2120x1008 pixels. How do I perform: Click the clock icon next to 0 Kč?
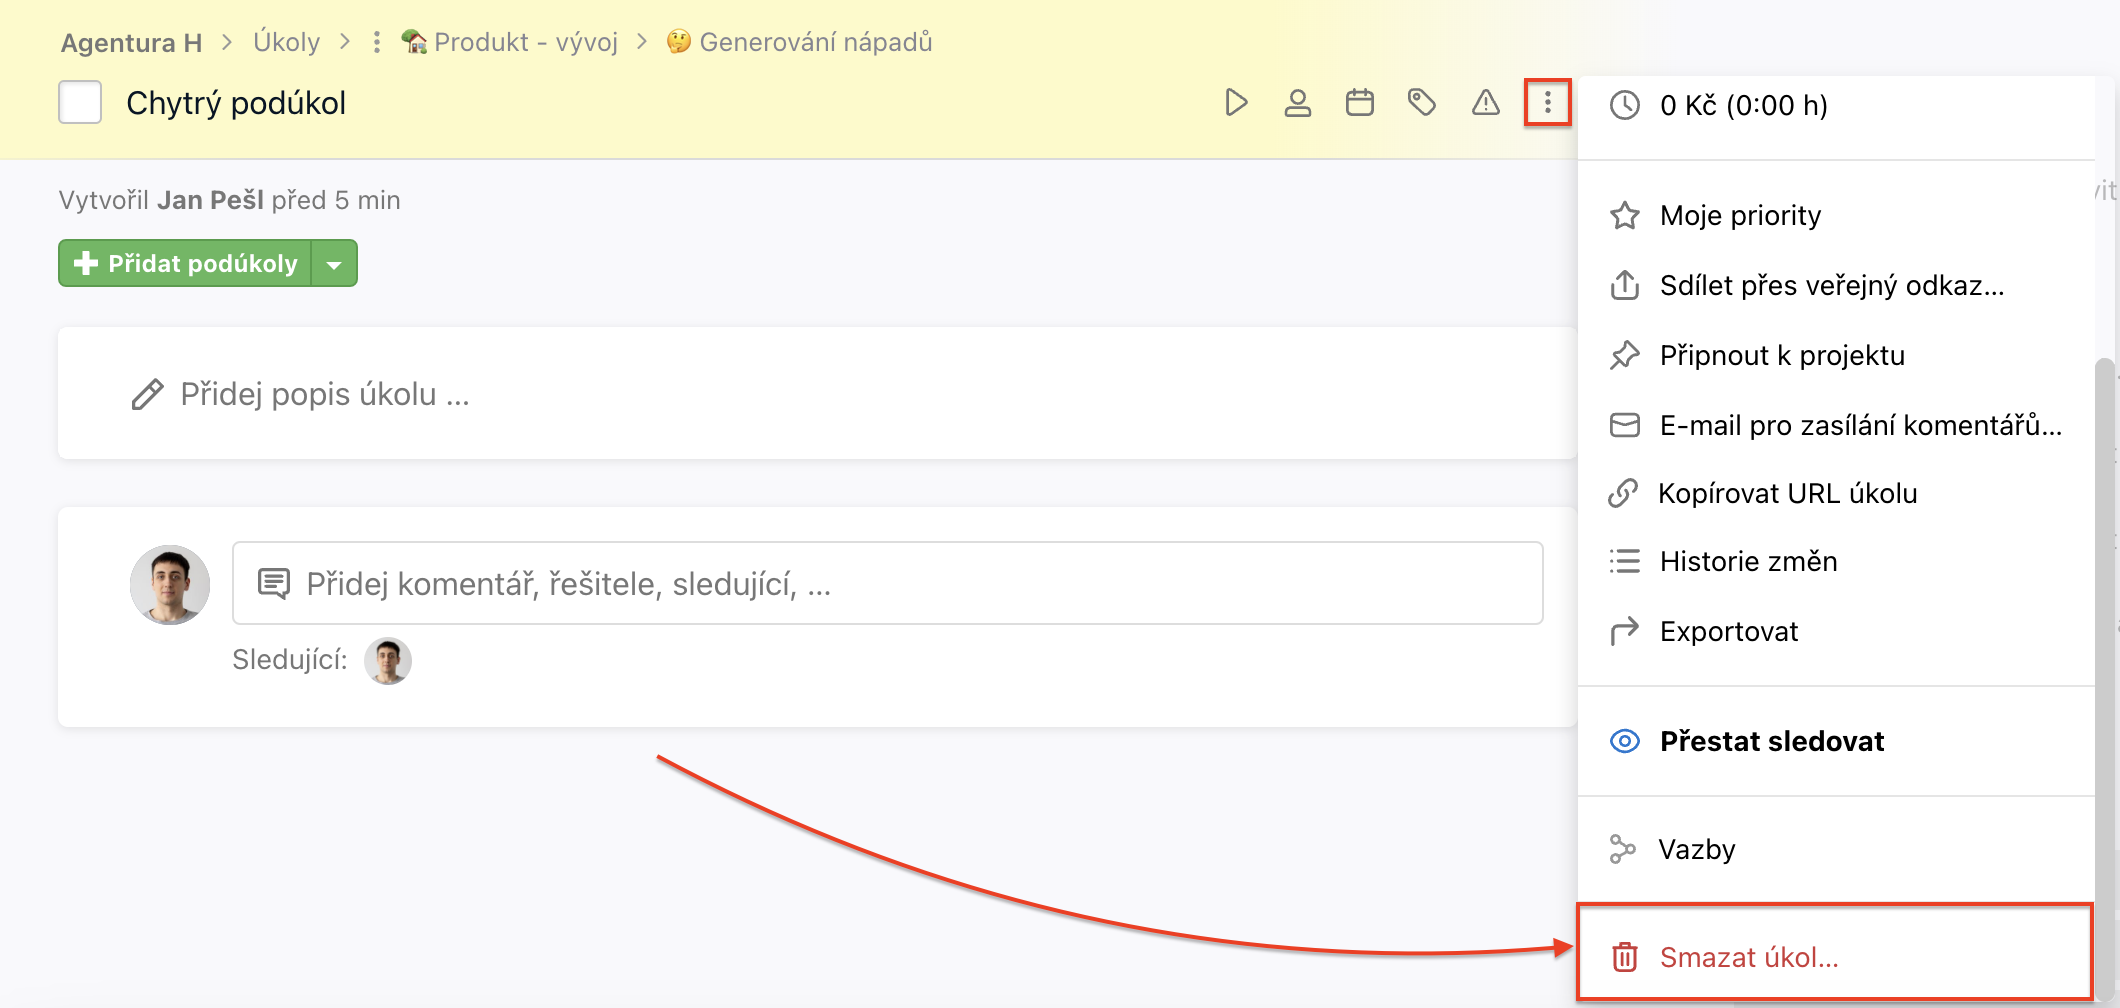(1625, 105)
